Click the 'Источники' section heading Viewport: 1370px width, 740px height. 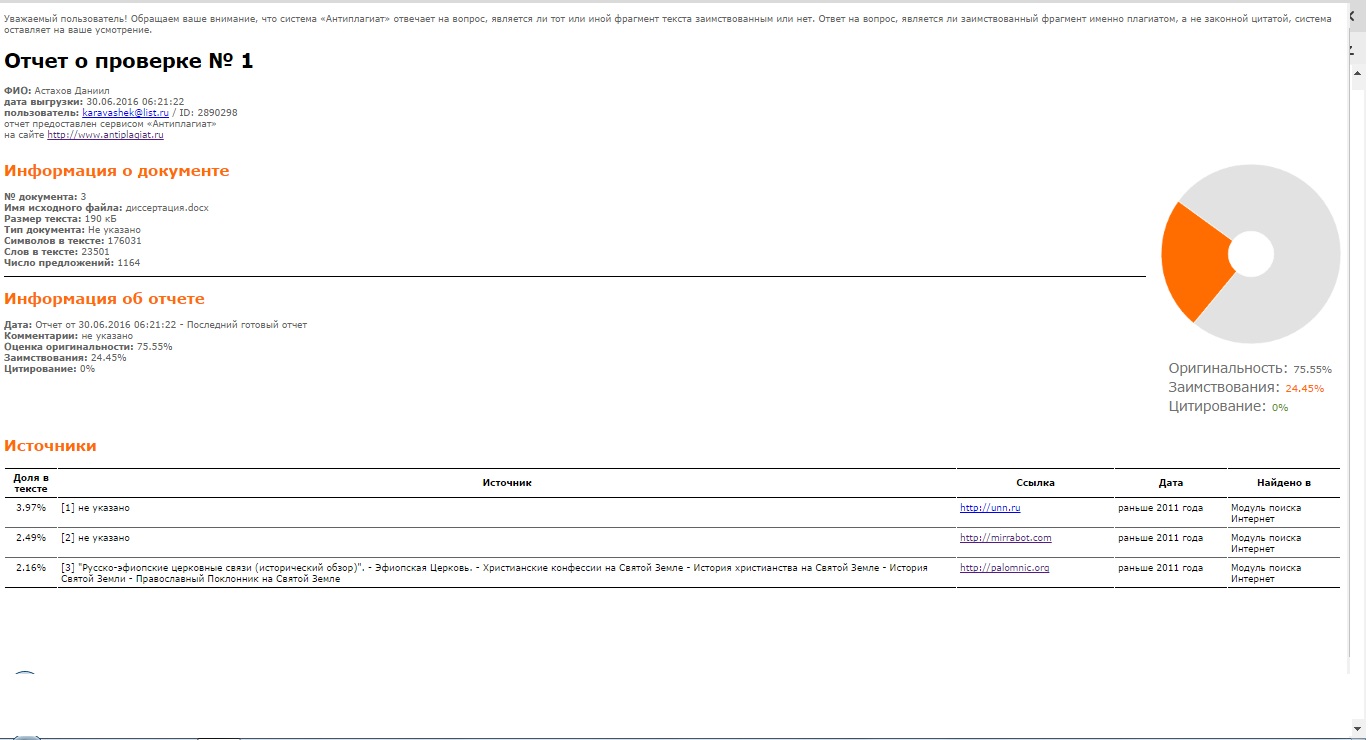coord(50,446)
